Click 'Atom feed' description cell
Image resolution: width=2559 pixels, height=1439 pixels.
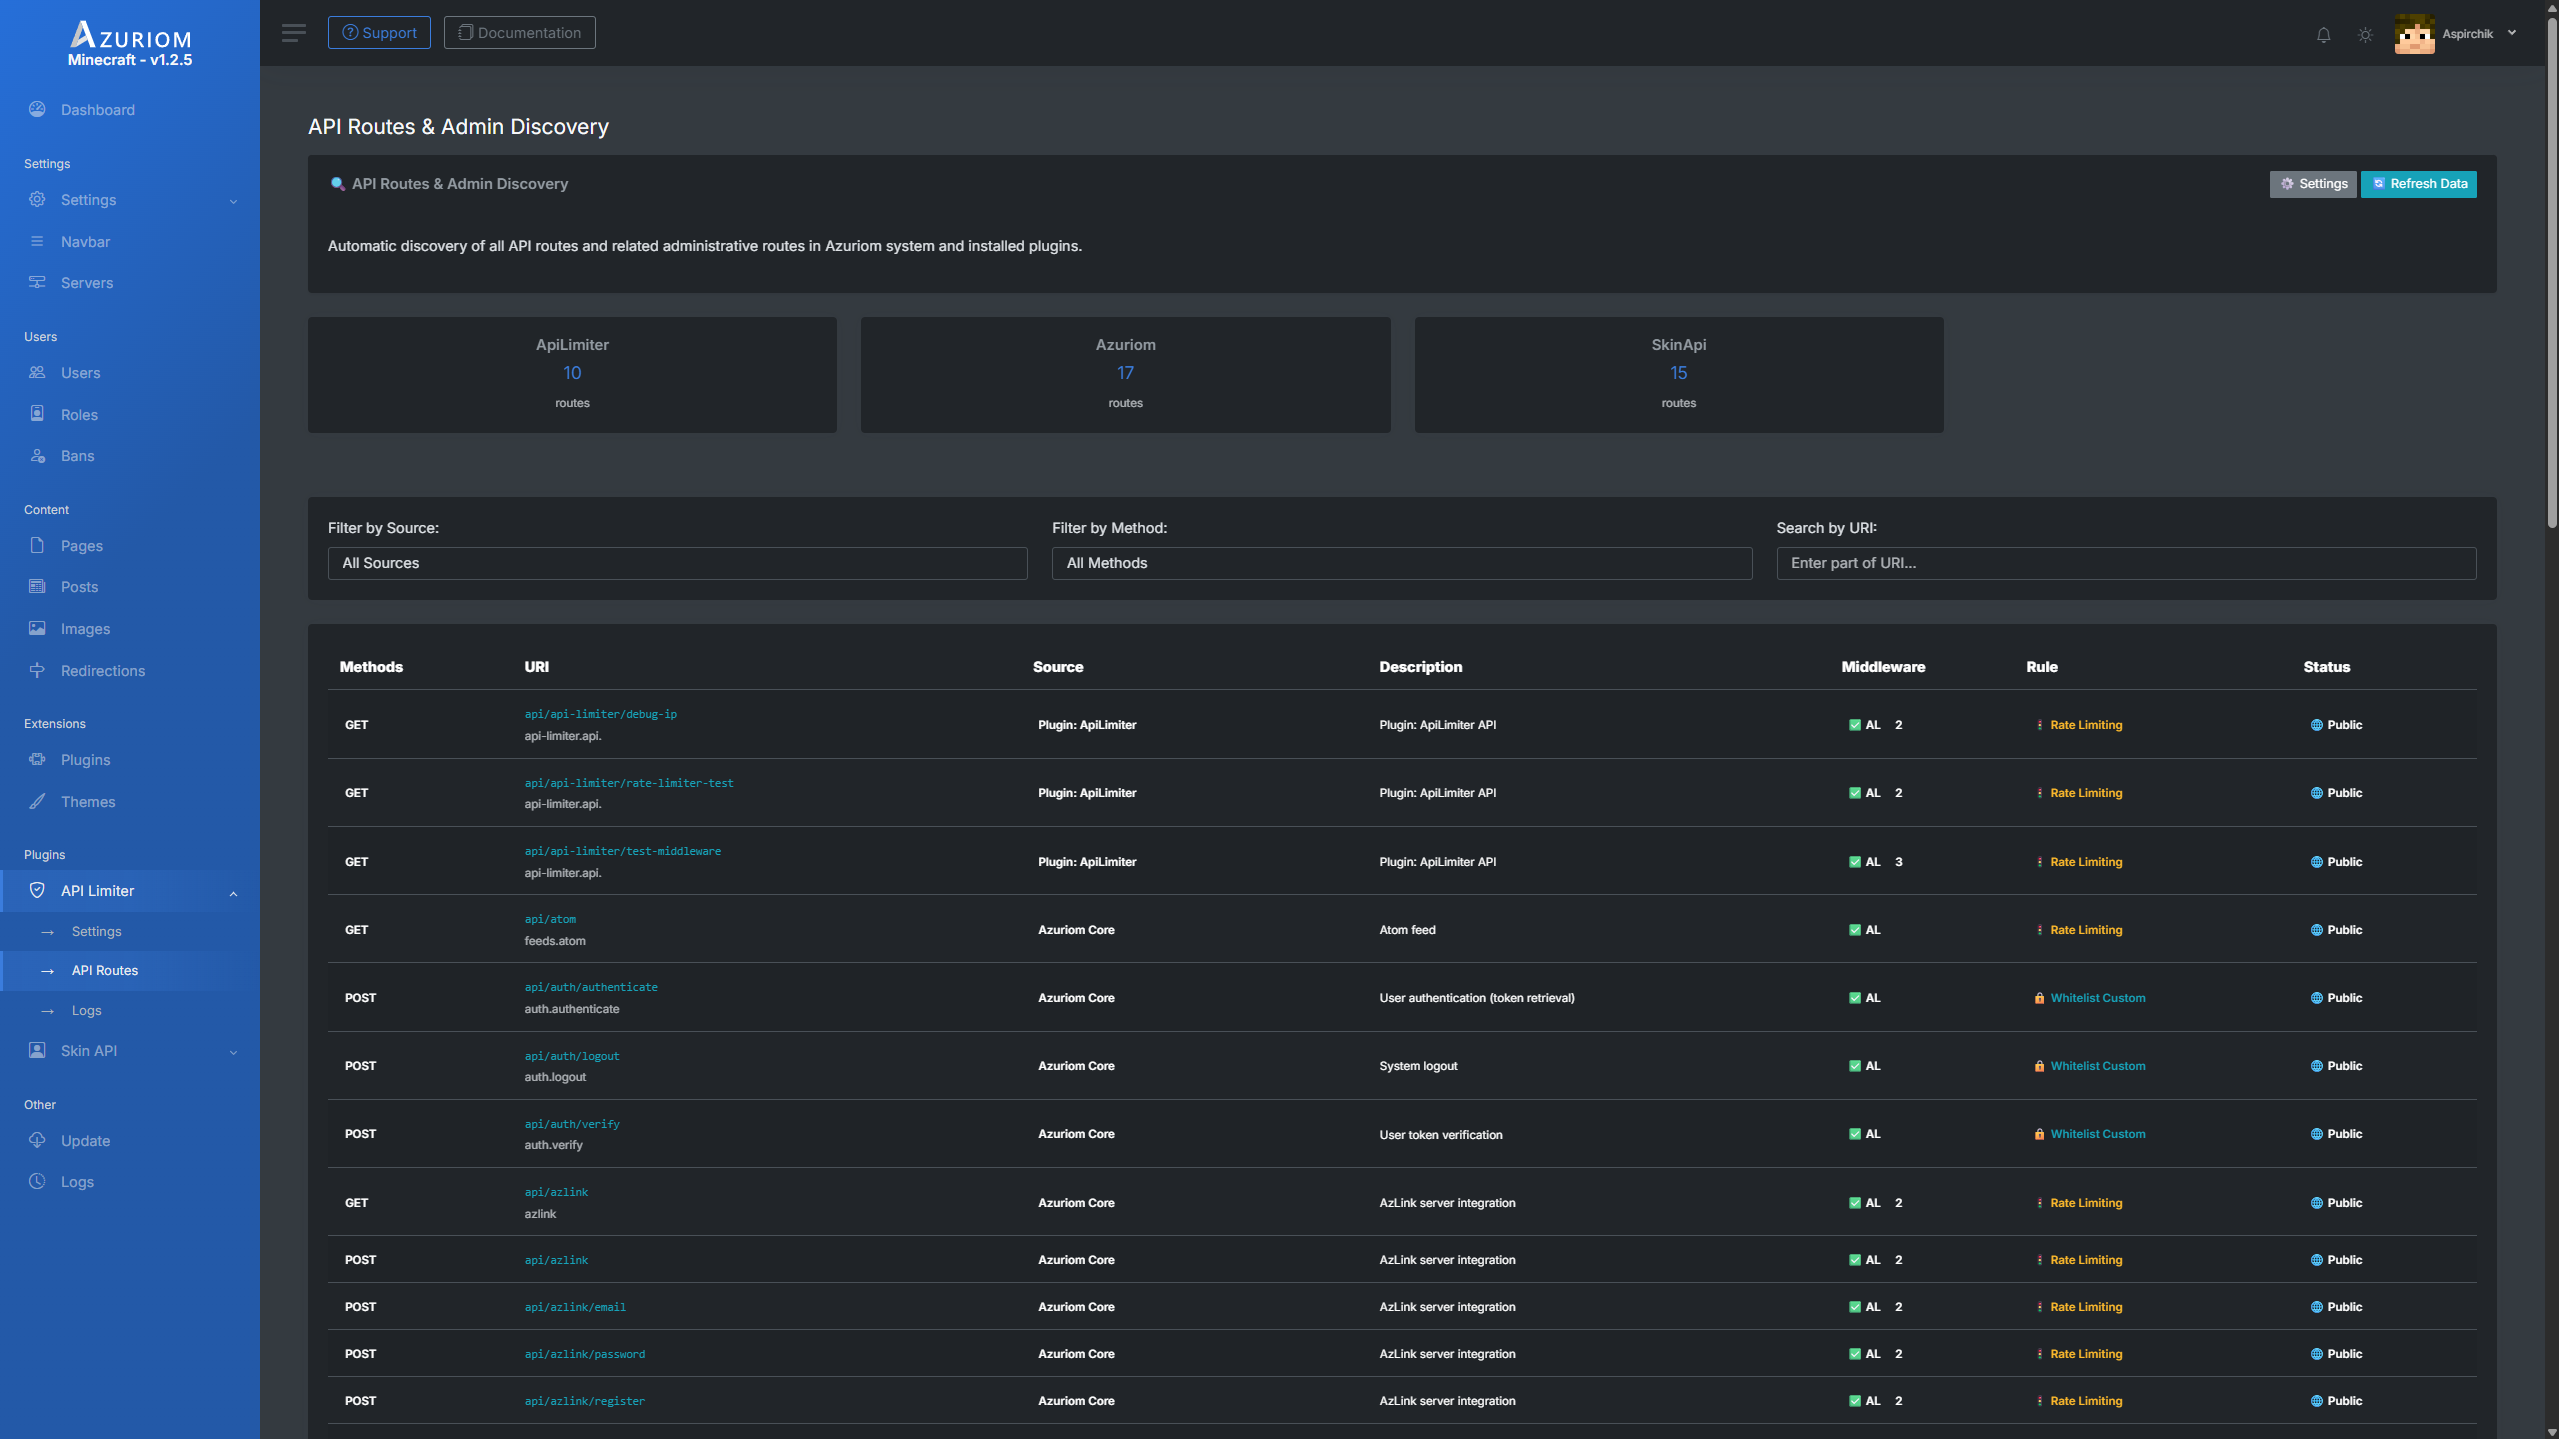pyautogui.click(x=1407, y=930)
